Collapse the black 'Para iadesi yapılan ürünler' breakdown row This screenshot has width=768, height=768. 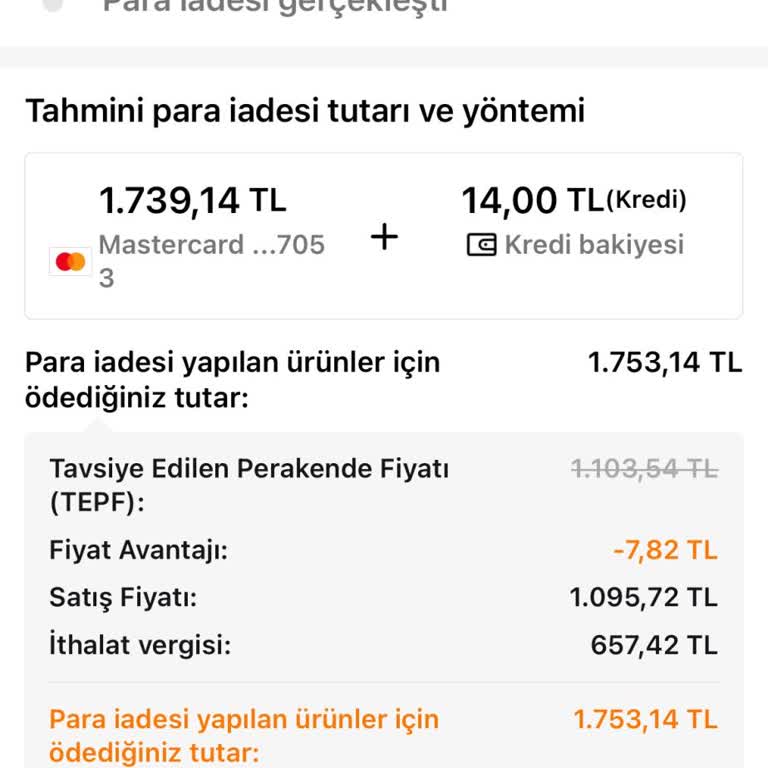232,380
